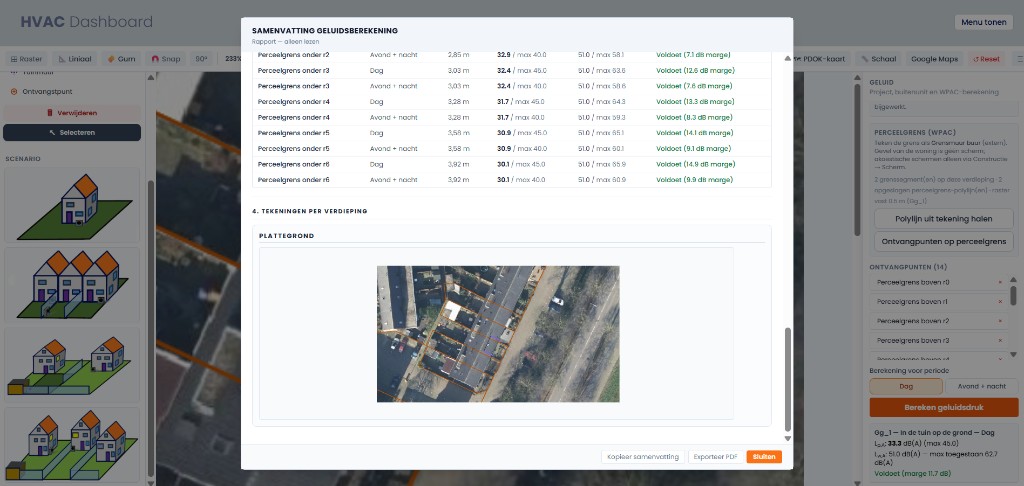
Task: Click the left panel scroll up arrow
Action: pyautogui.click(x=151, y=77)
